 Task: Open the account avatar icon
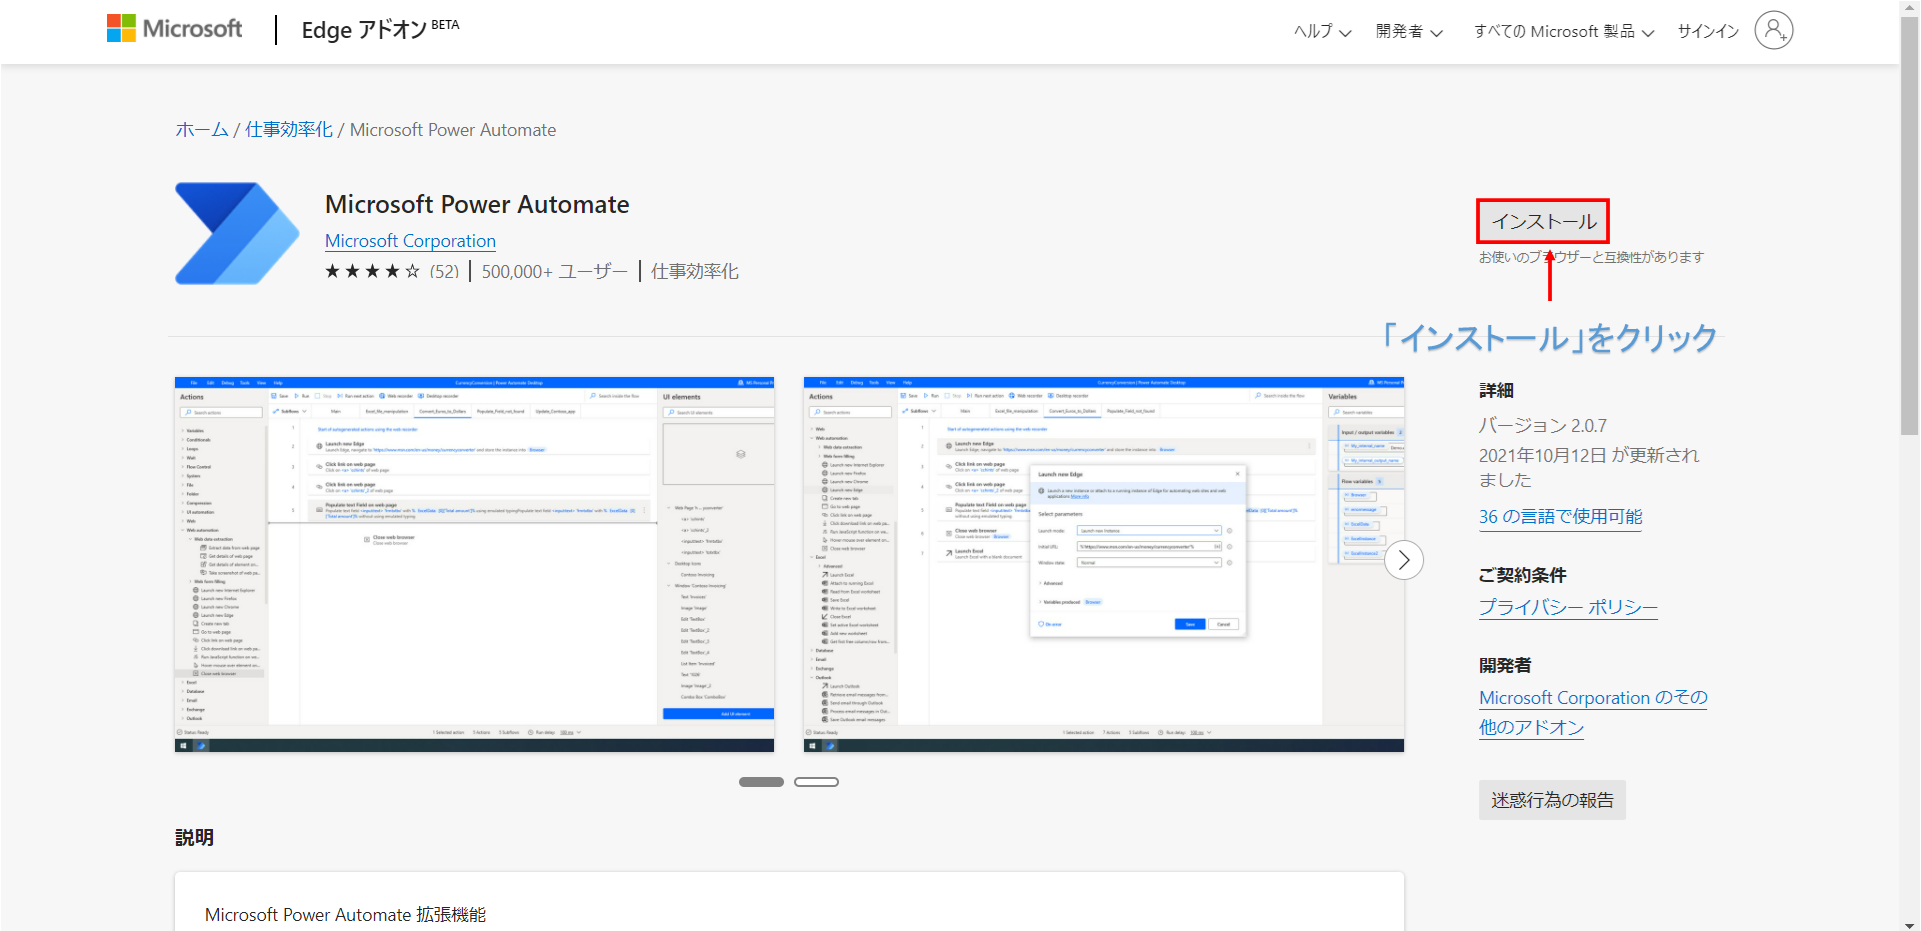pyautogui.click(x=1774, y=31)
